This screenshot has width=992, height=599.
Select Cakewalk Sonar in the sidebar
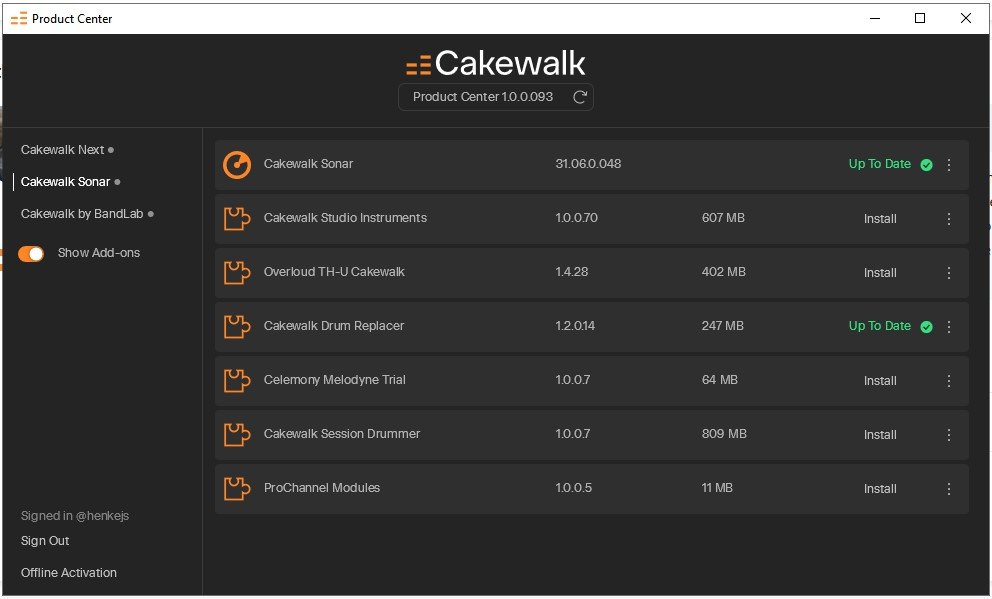click(65, 182)
